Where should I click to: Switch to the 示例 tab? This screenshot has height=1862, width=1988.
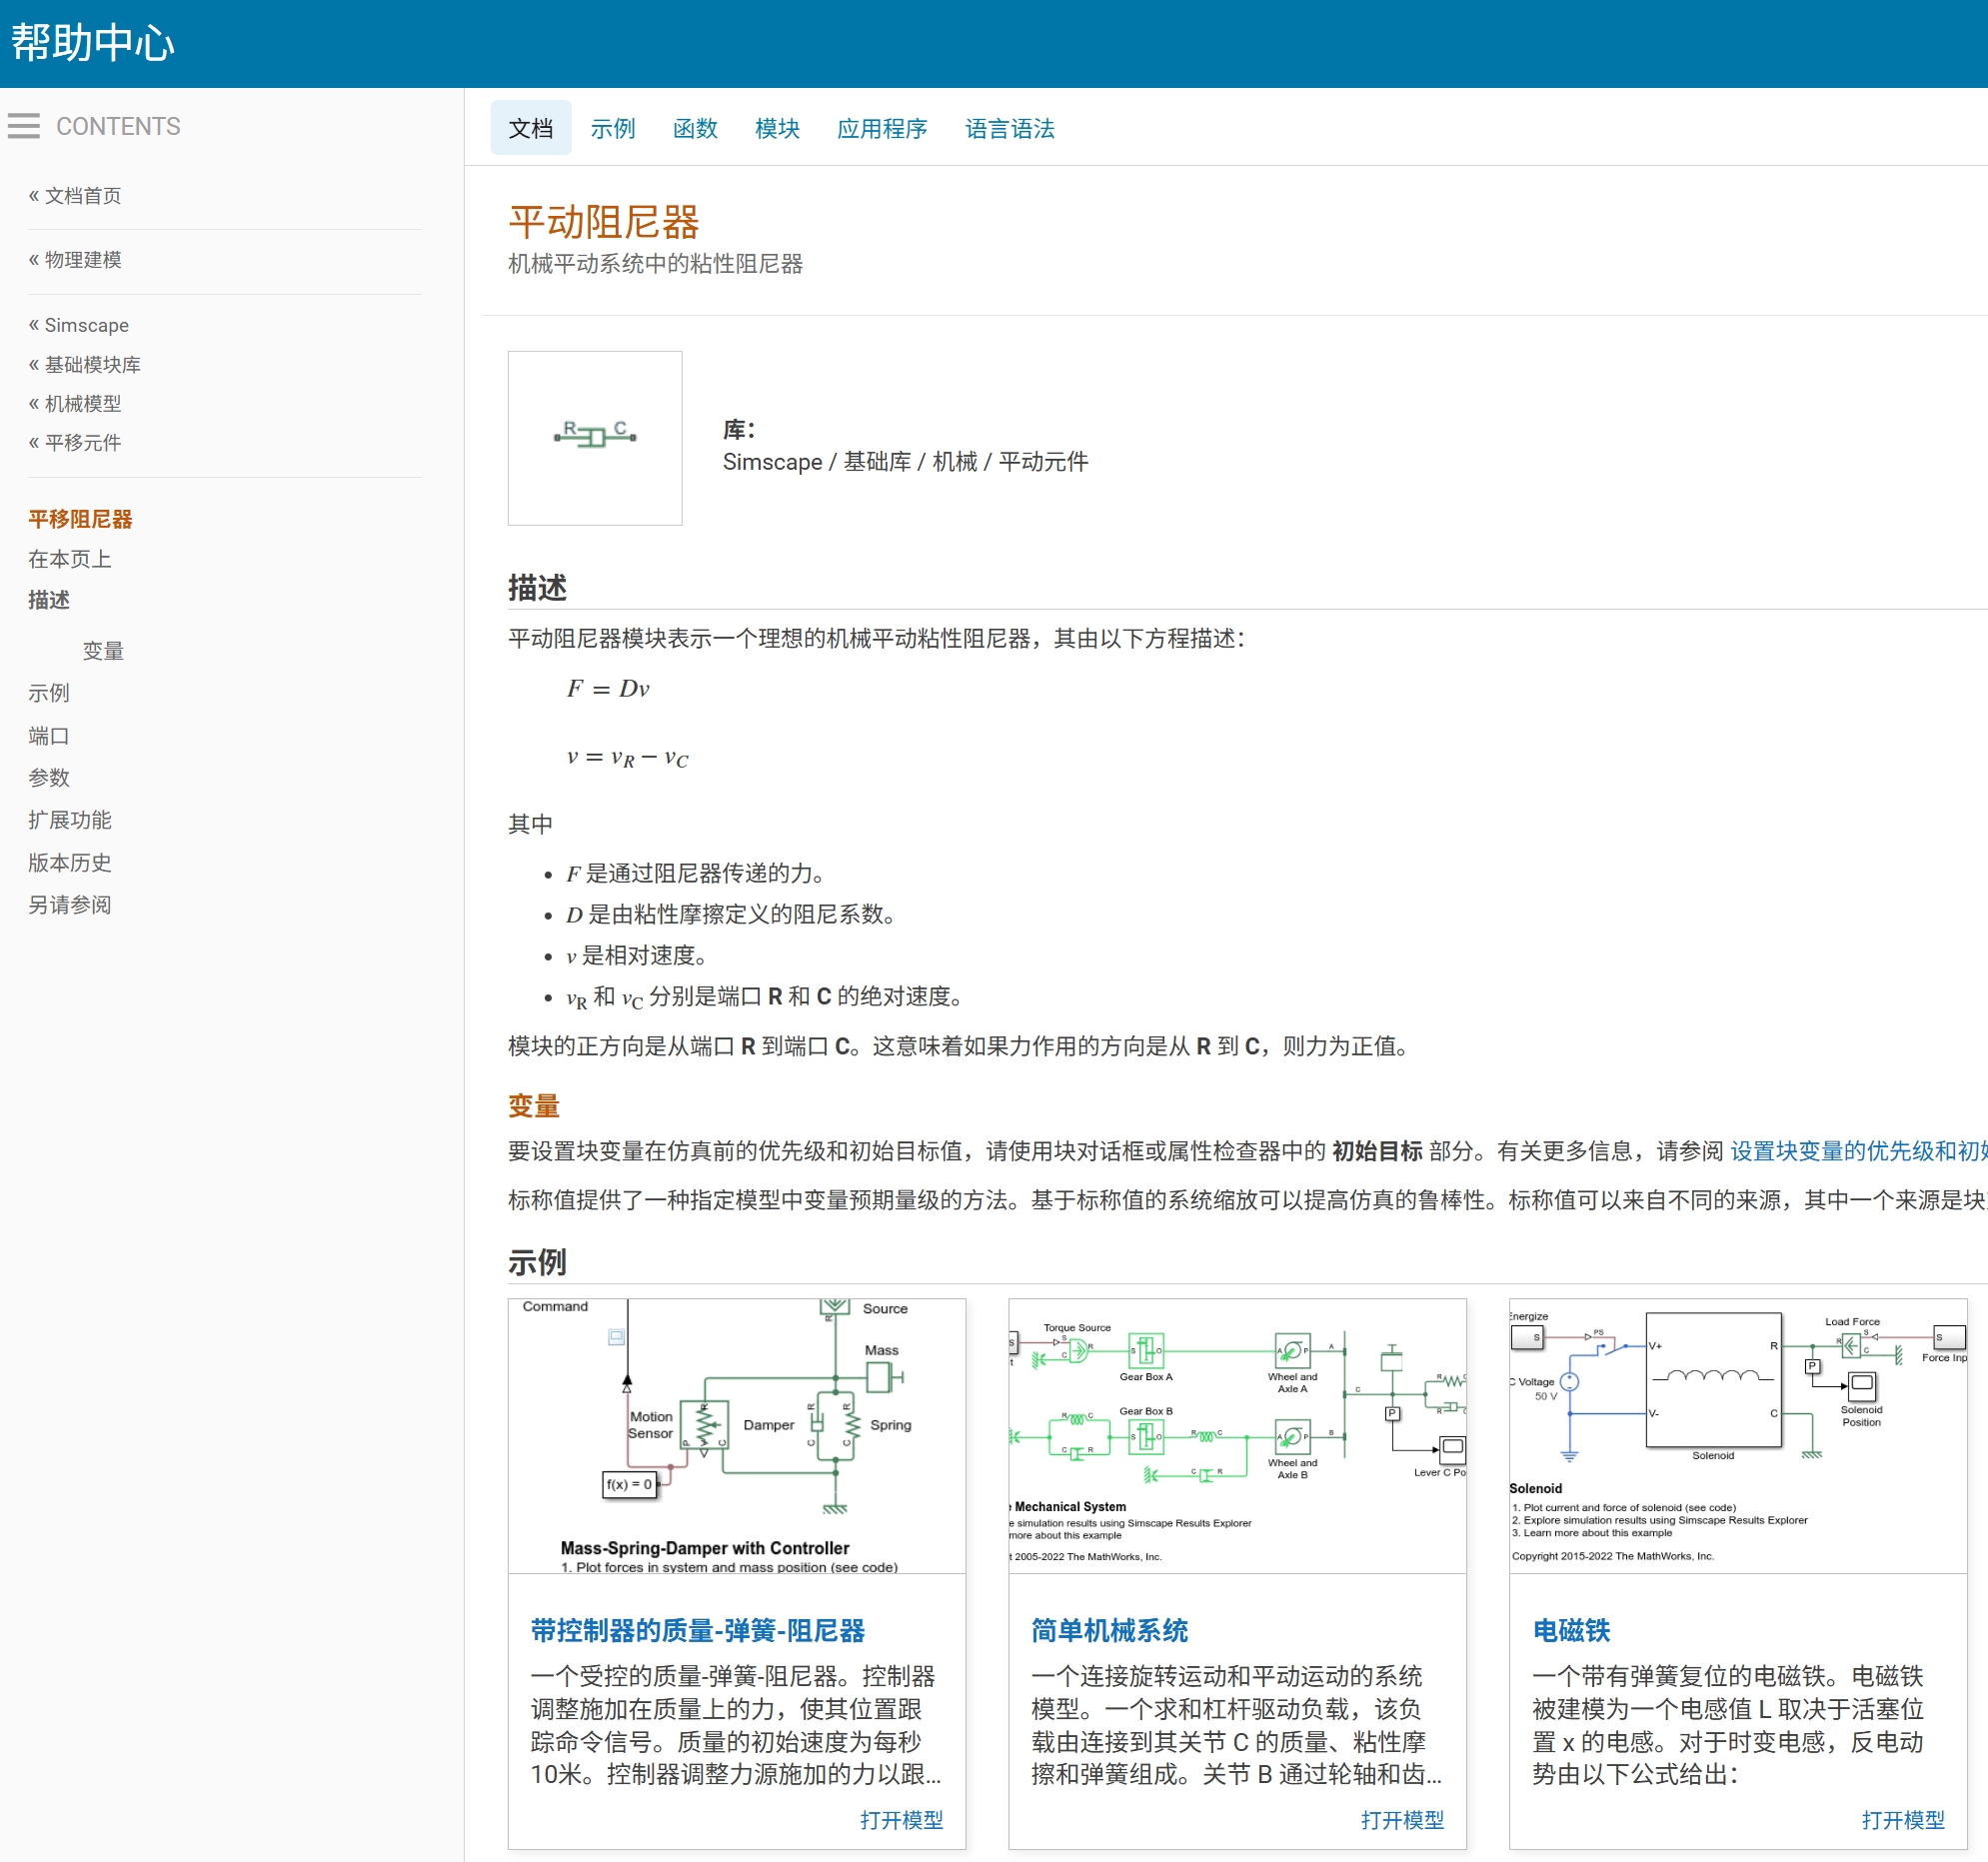[x=613, y=128]
